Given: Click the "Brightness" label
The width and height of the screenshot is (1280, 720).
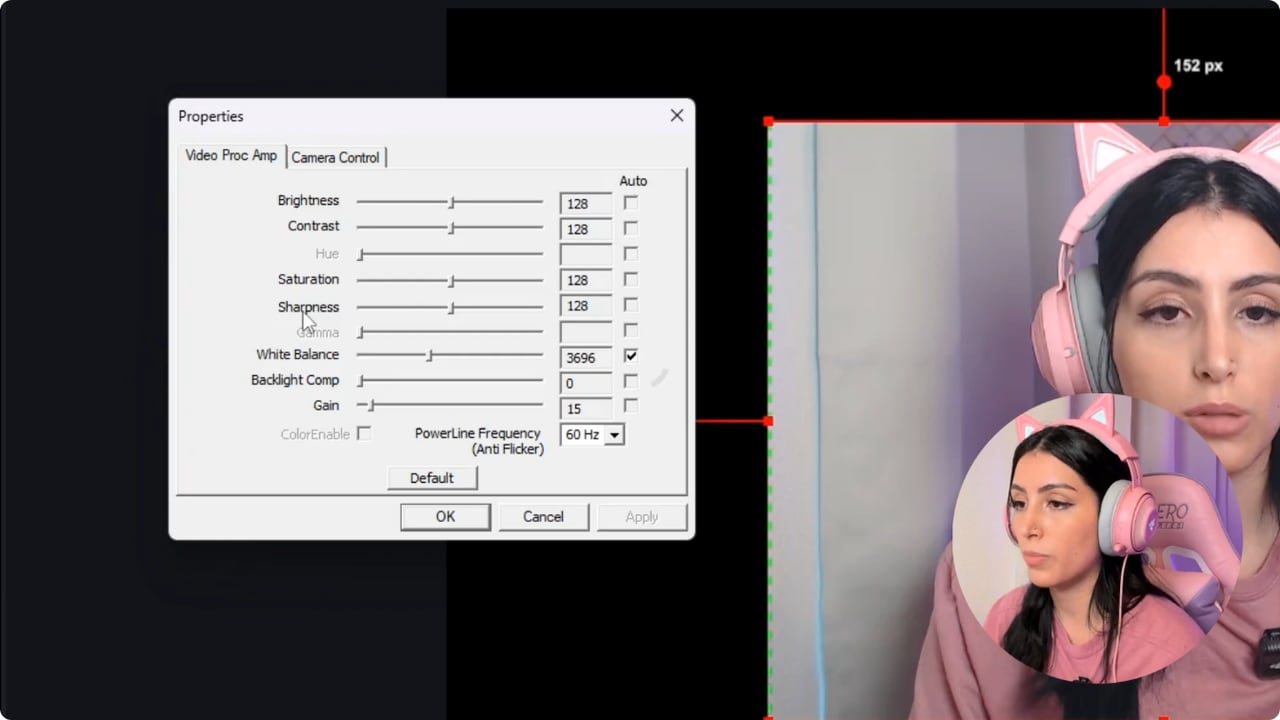Looking at the screenshot, I should 308,201.
